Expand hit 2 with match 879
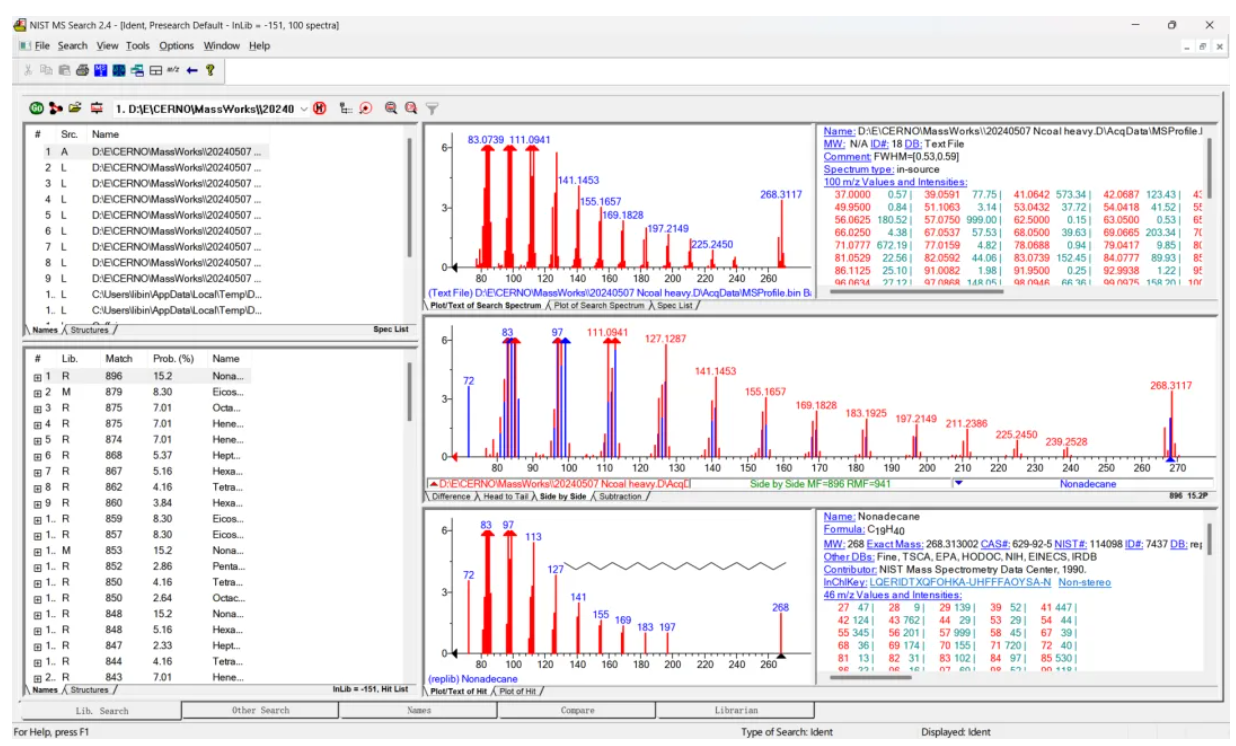 tap(37, 392)
